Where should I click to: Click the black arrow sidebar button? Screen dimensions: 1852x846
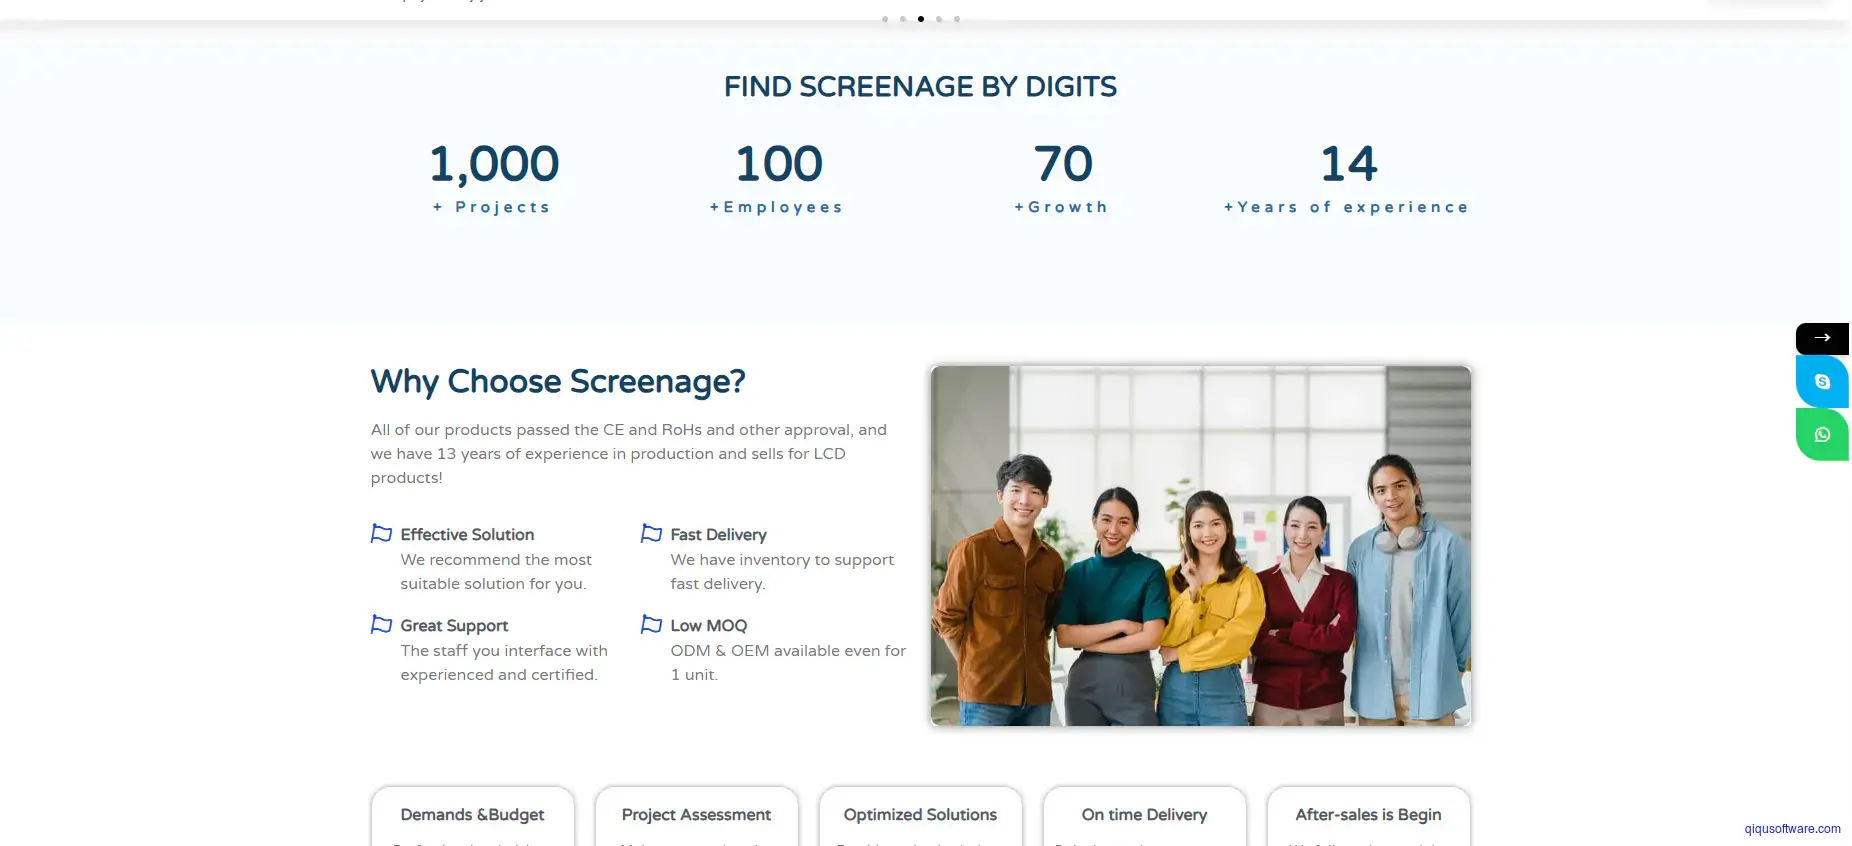coord(1822,338)
